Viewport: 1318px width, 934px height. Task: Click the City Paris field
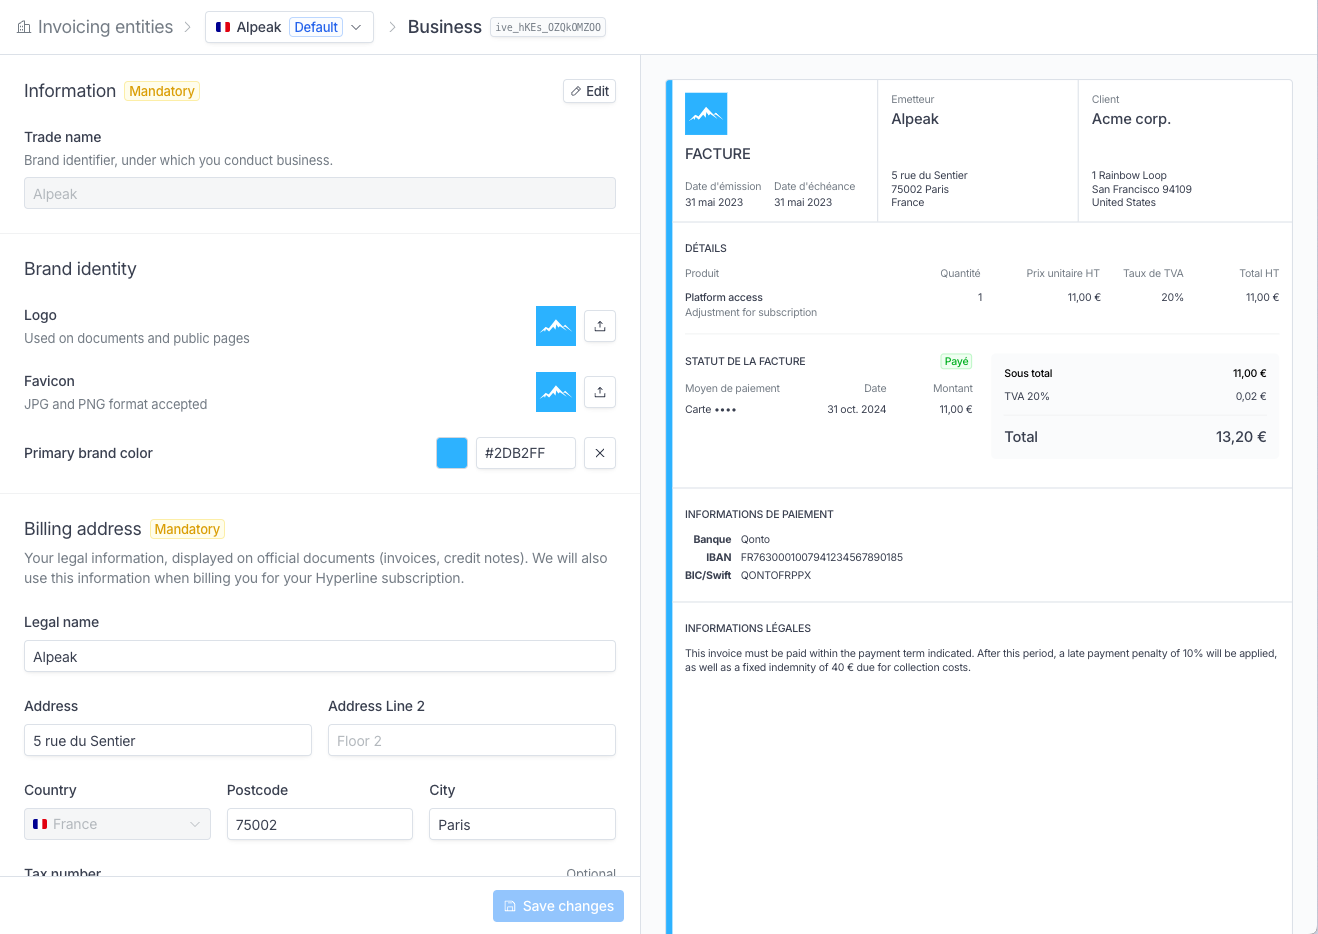pos(522,824)
